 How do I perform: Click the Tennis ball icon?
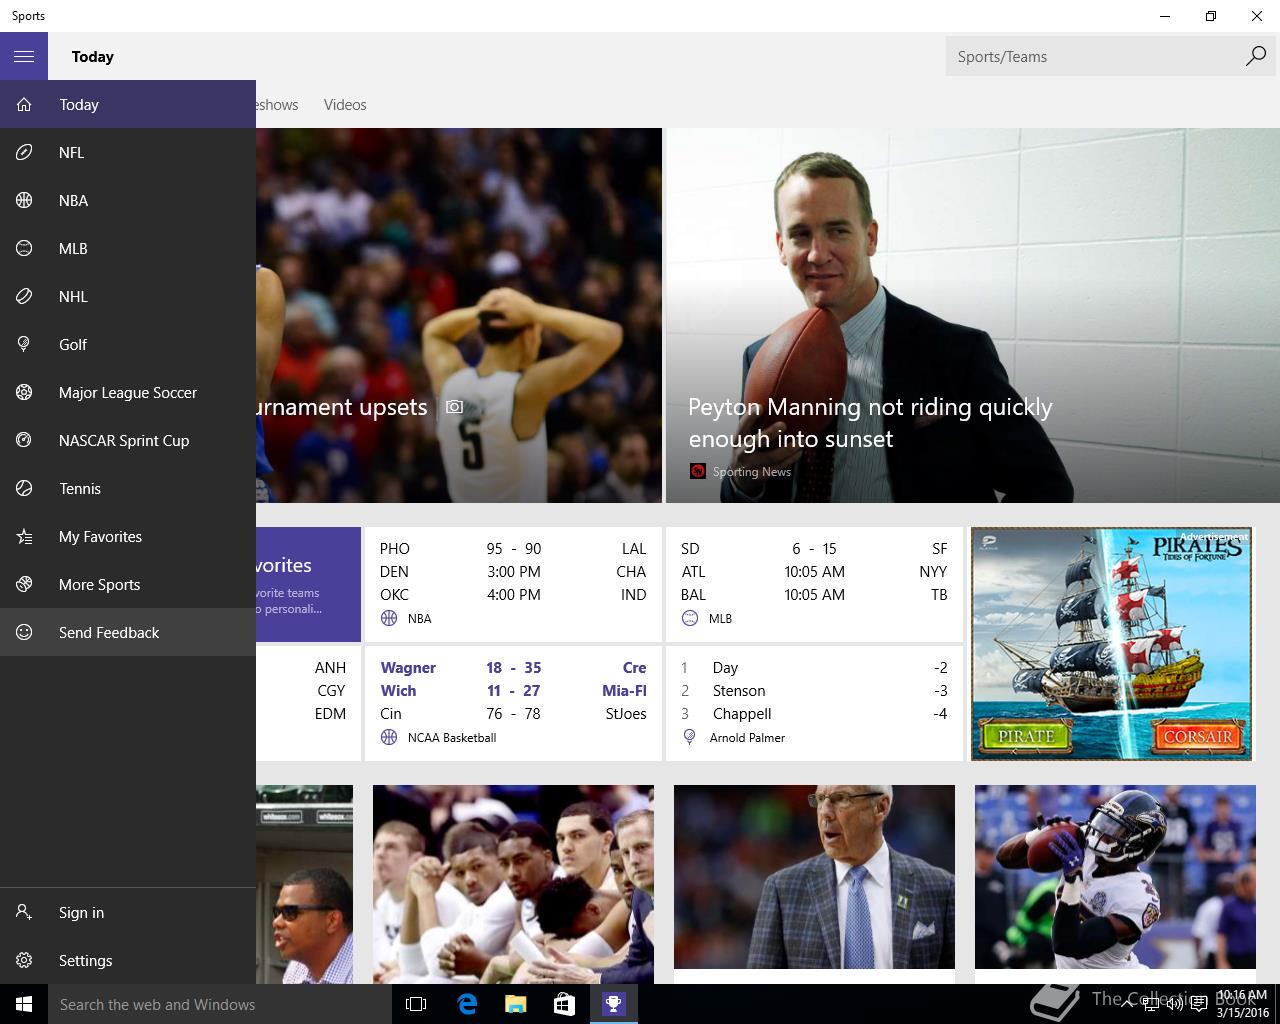click(x=24, y=488)
